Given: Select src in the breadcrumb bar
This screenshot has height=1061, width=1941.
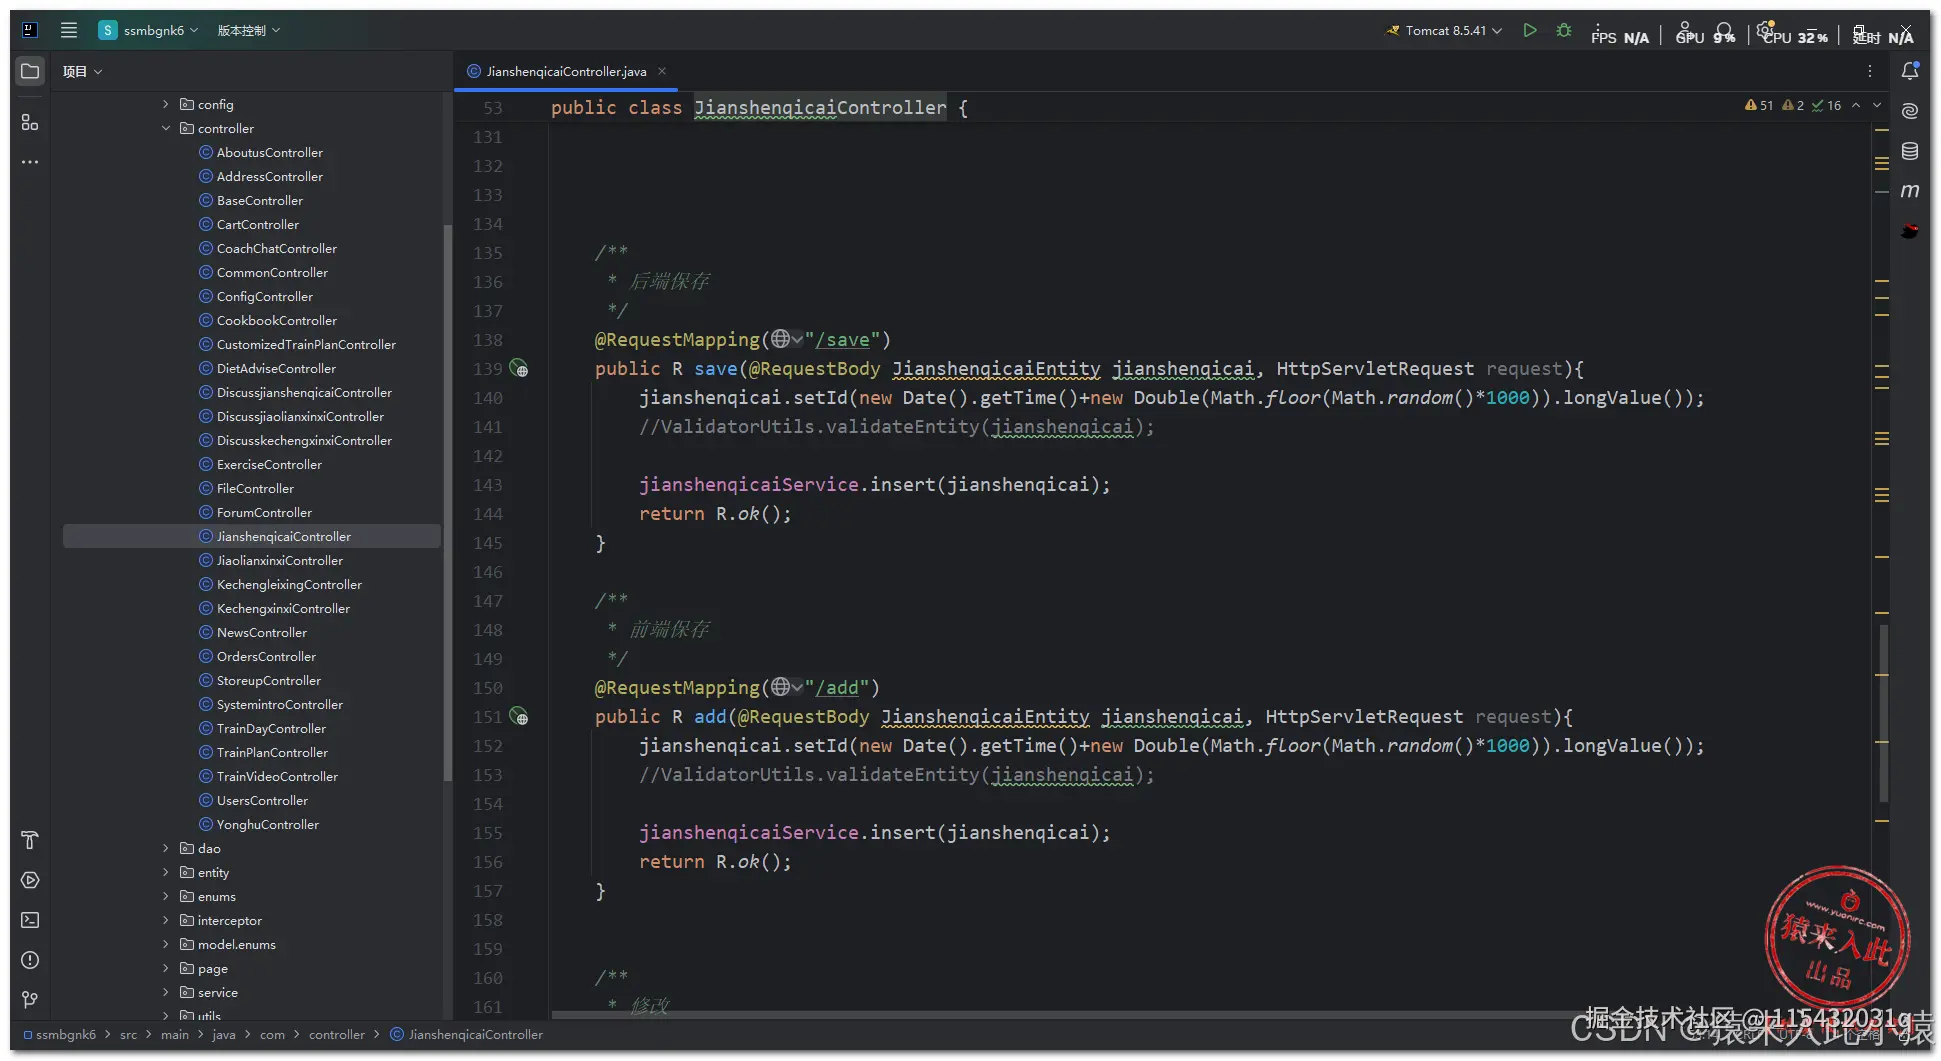Looking at the screenshot, I should (x=129, y=1034).
